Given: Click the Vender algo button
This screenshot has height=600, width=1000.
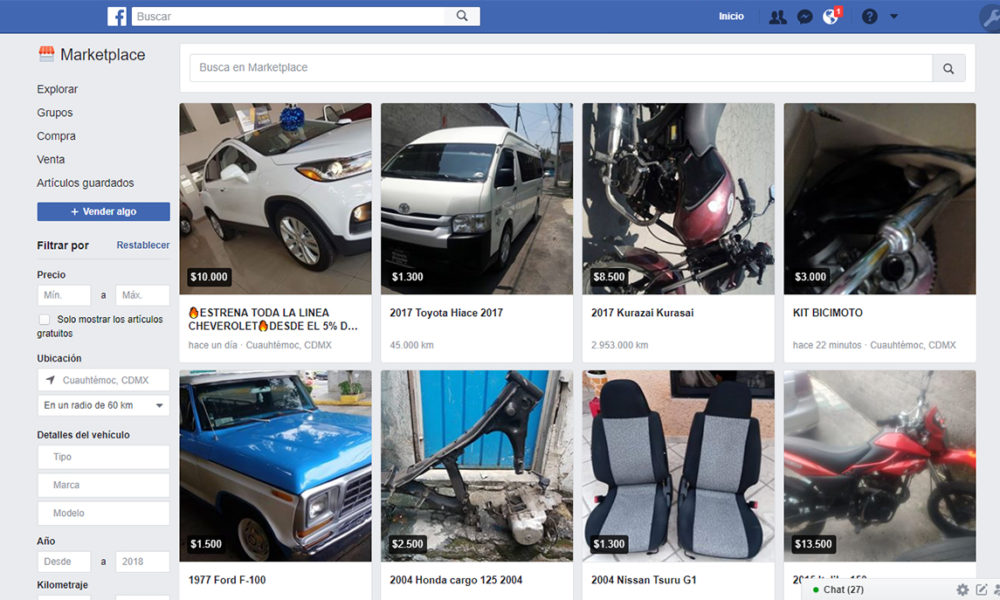Looking at the screenshot, I should tap(103, 212).
